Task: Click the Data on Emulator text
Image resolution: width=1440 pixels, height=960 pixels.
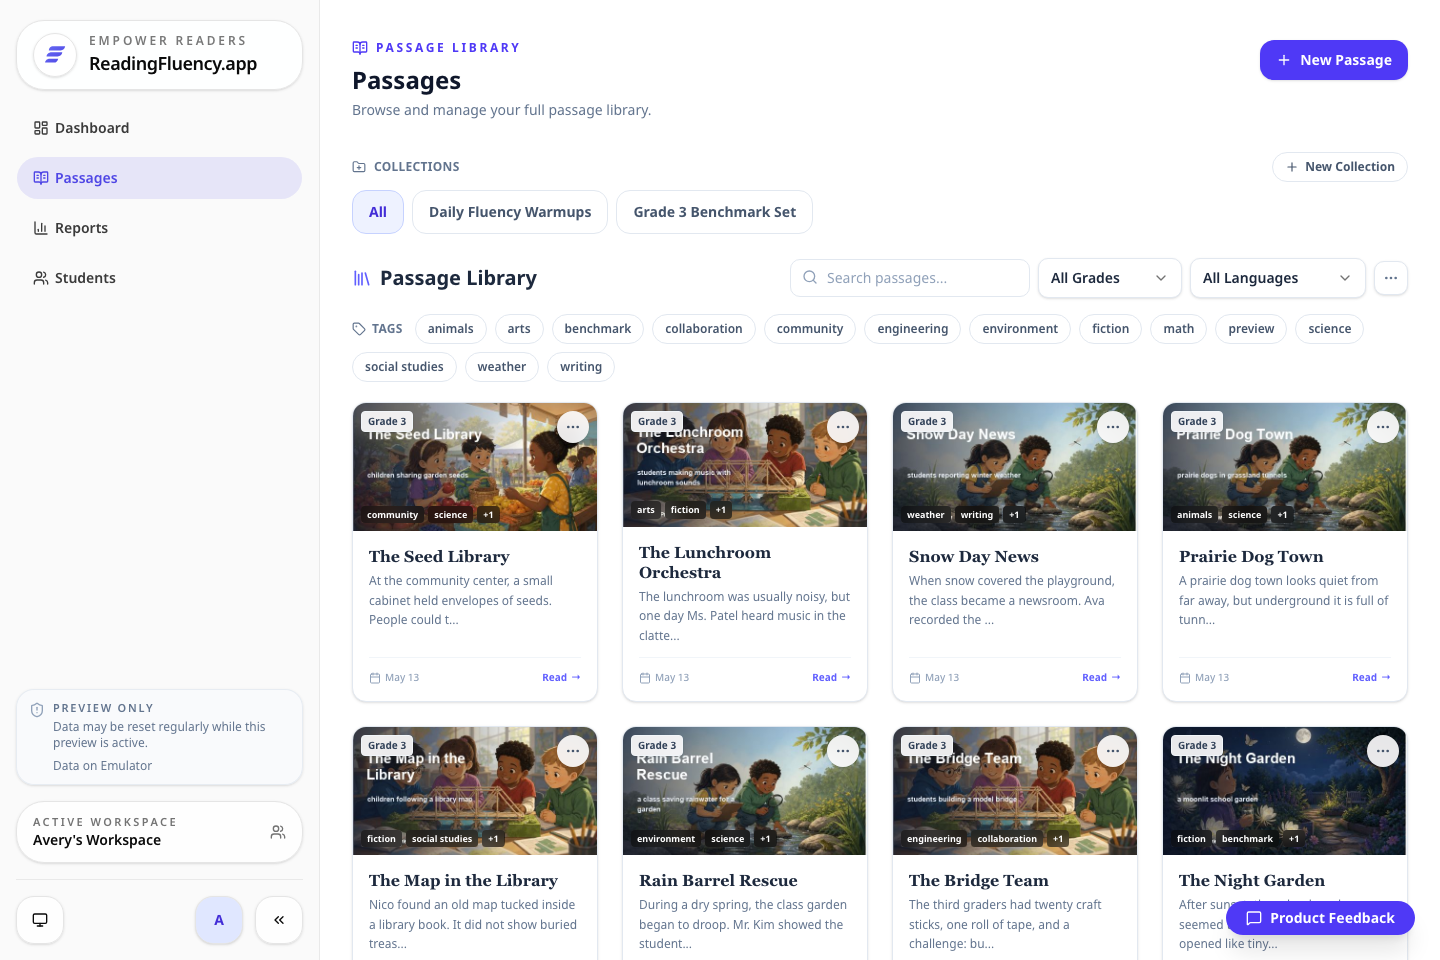Action: 103,766
